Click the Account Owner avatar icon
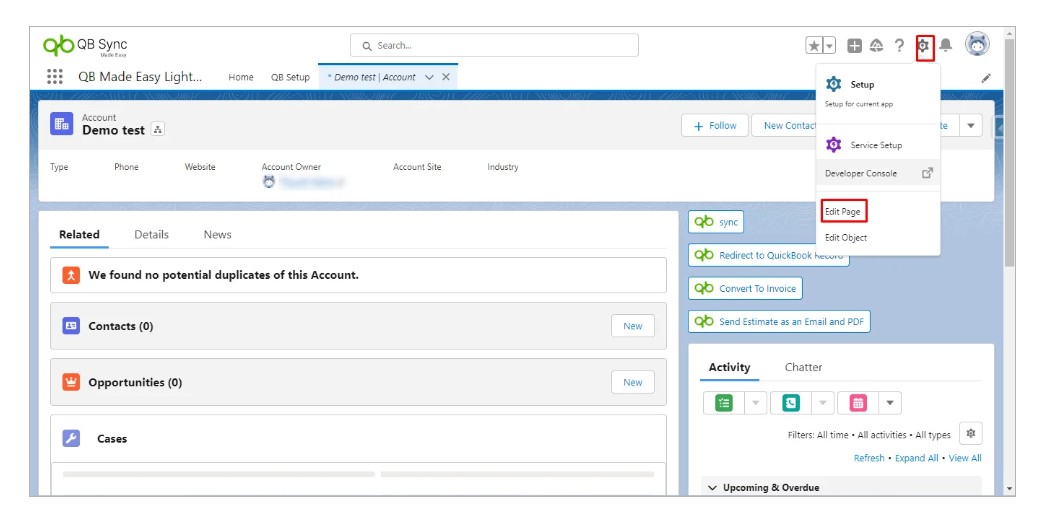1043x530 pixels. point(269,182)
